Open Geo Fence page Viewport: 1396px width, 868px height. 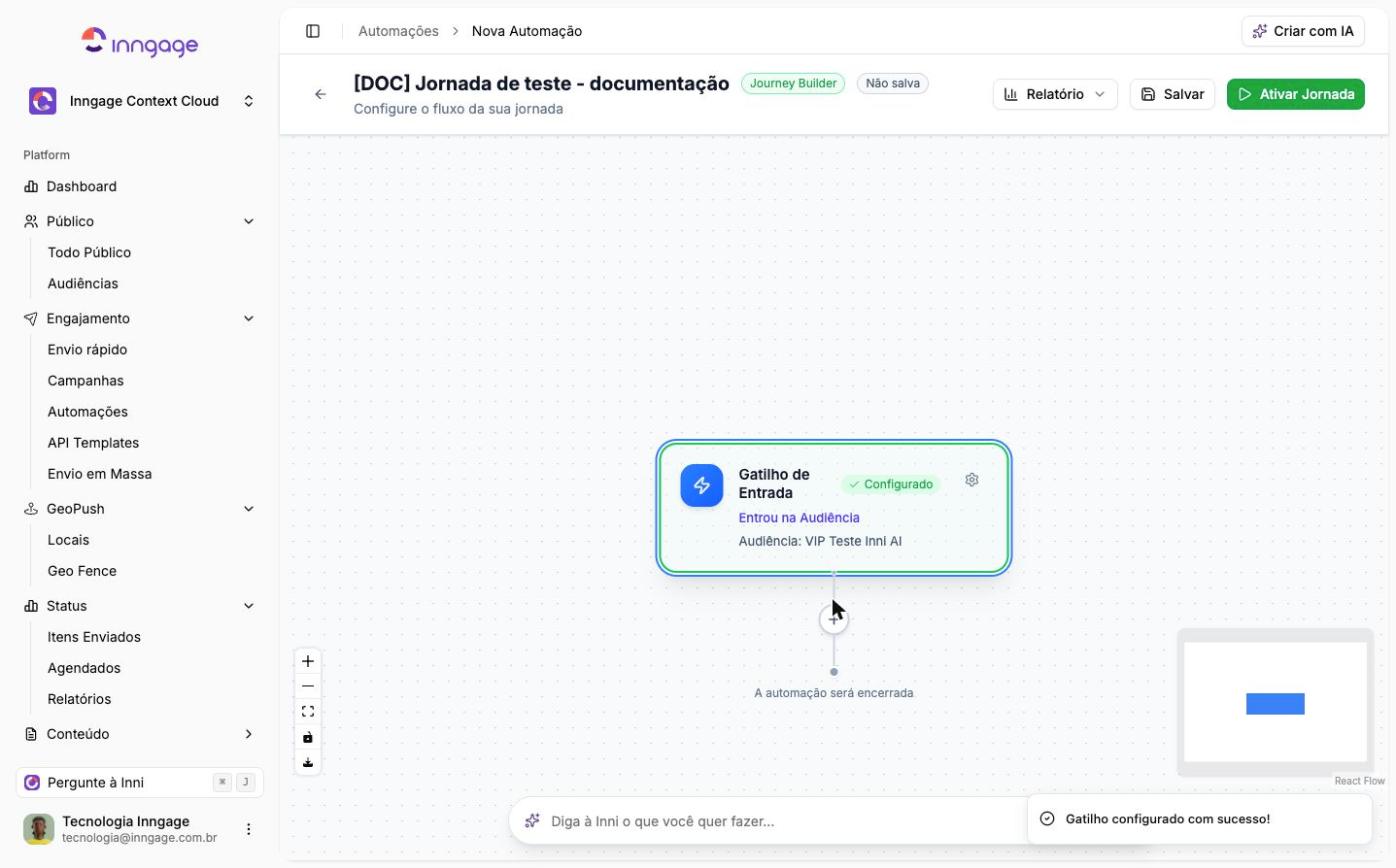(82, 571)
